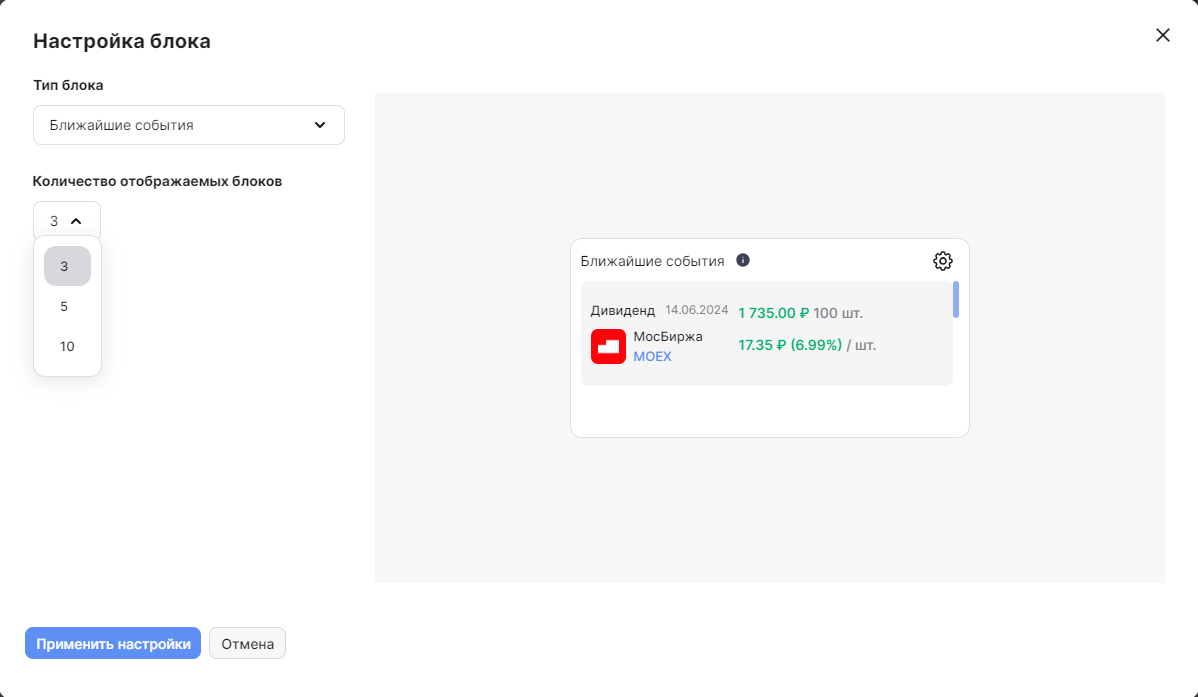Collapse the block count dropdown showing 3

(x=67, y=221)
